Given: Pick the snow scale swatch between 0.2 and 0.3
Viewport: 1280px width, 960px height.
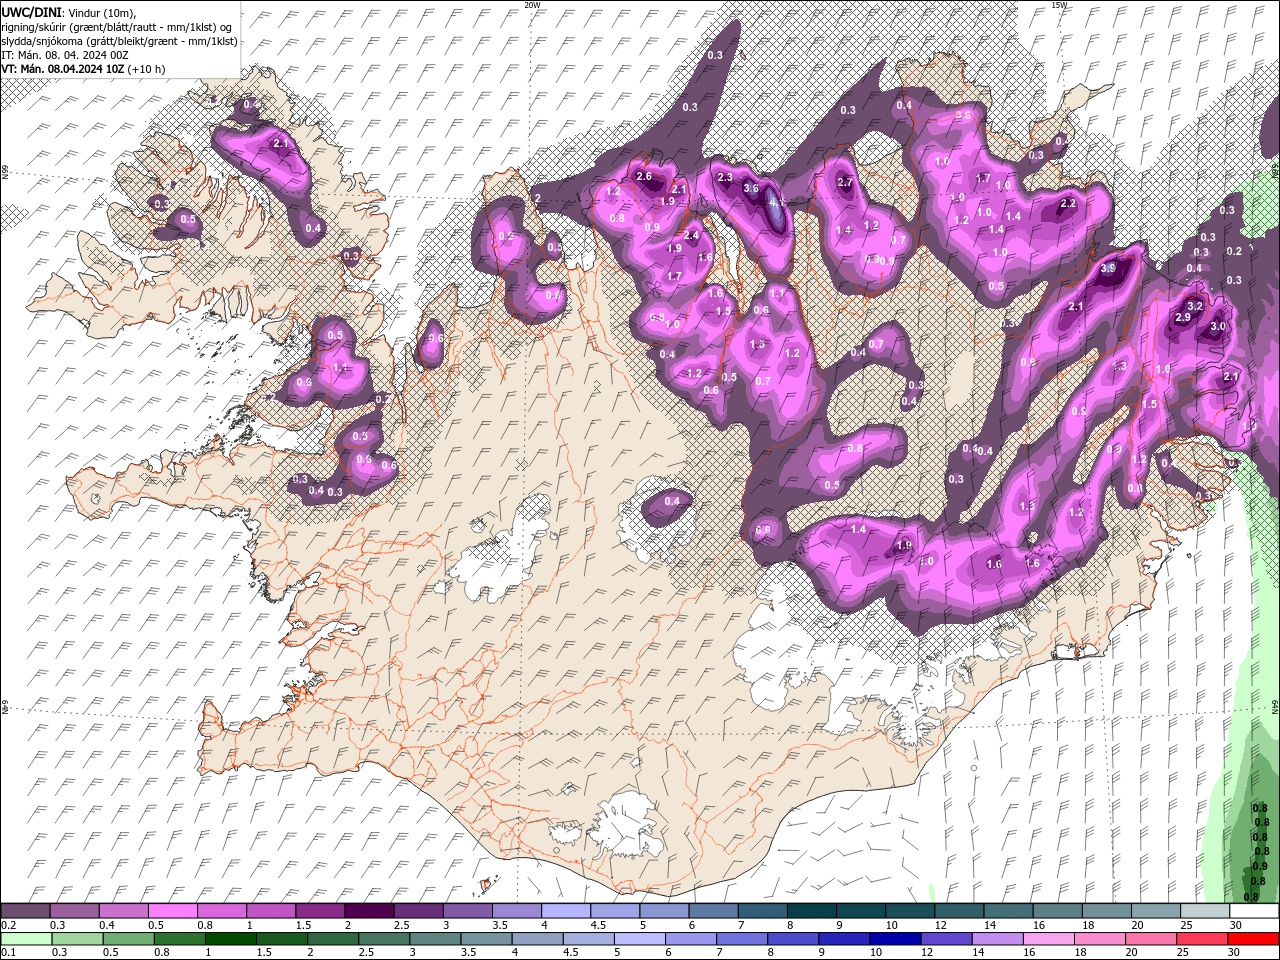Looking at the screenshot, I should pos(25,911).
